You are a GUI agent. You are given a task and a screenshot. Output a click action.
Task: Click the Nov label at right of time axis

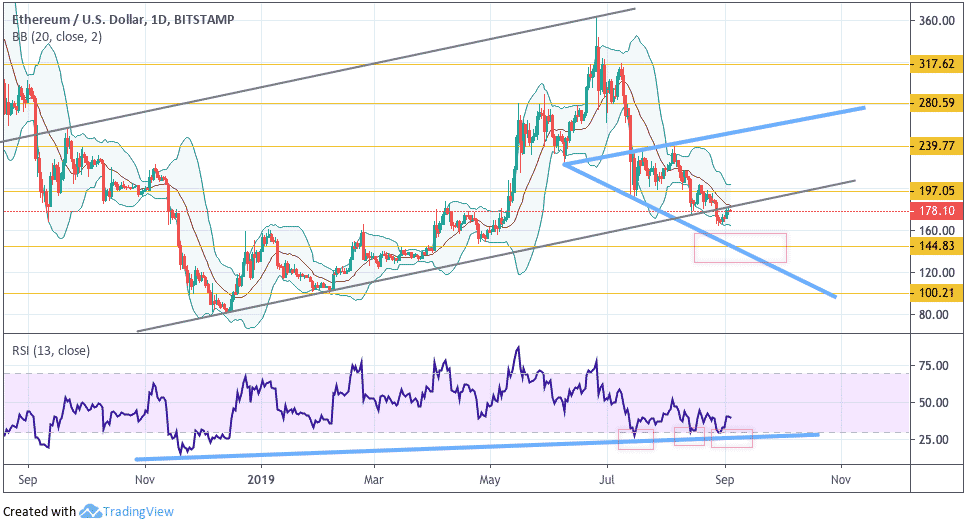point(841,480)
